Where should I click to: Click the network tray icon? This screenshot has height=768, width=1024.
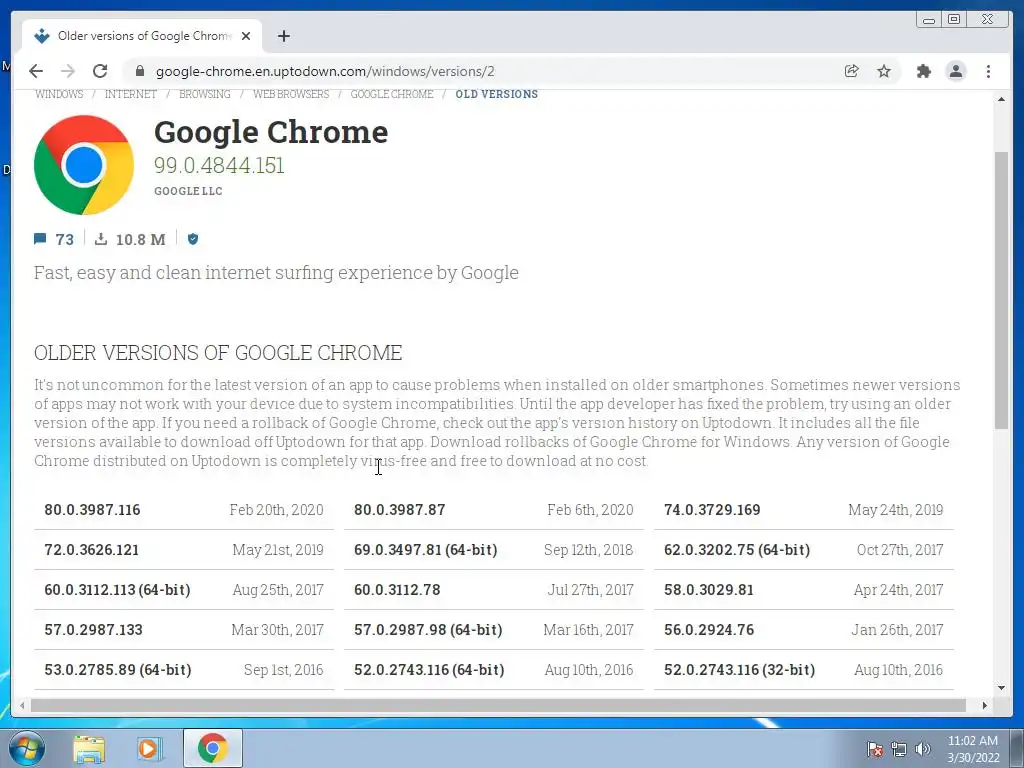pyautogui.click(x=899, y=749)
